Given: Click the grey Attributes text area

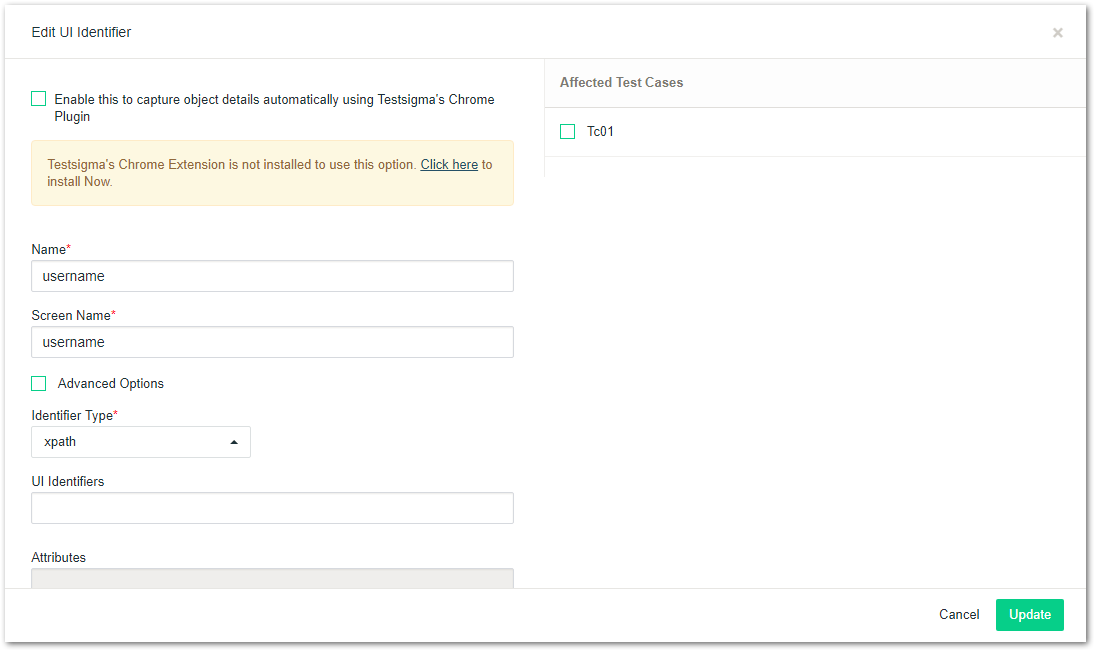Looking at the screenshot, I should 272,578.
